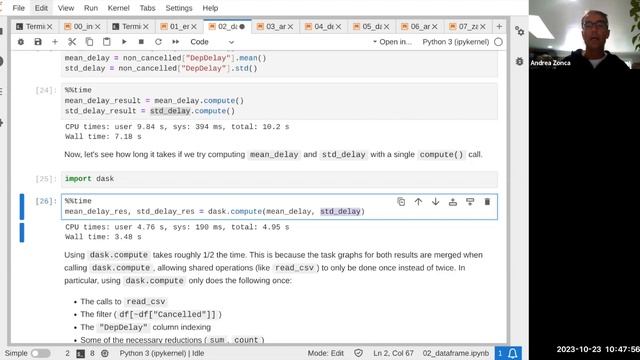Image resolution: width=640 pixels, height=360 pixels.
Task: Open the Run menu
Action: [x=91, y=8]
